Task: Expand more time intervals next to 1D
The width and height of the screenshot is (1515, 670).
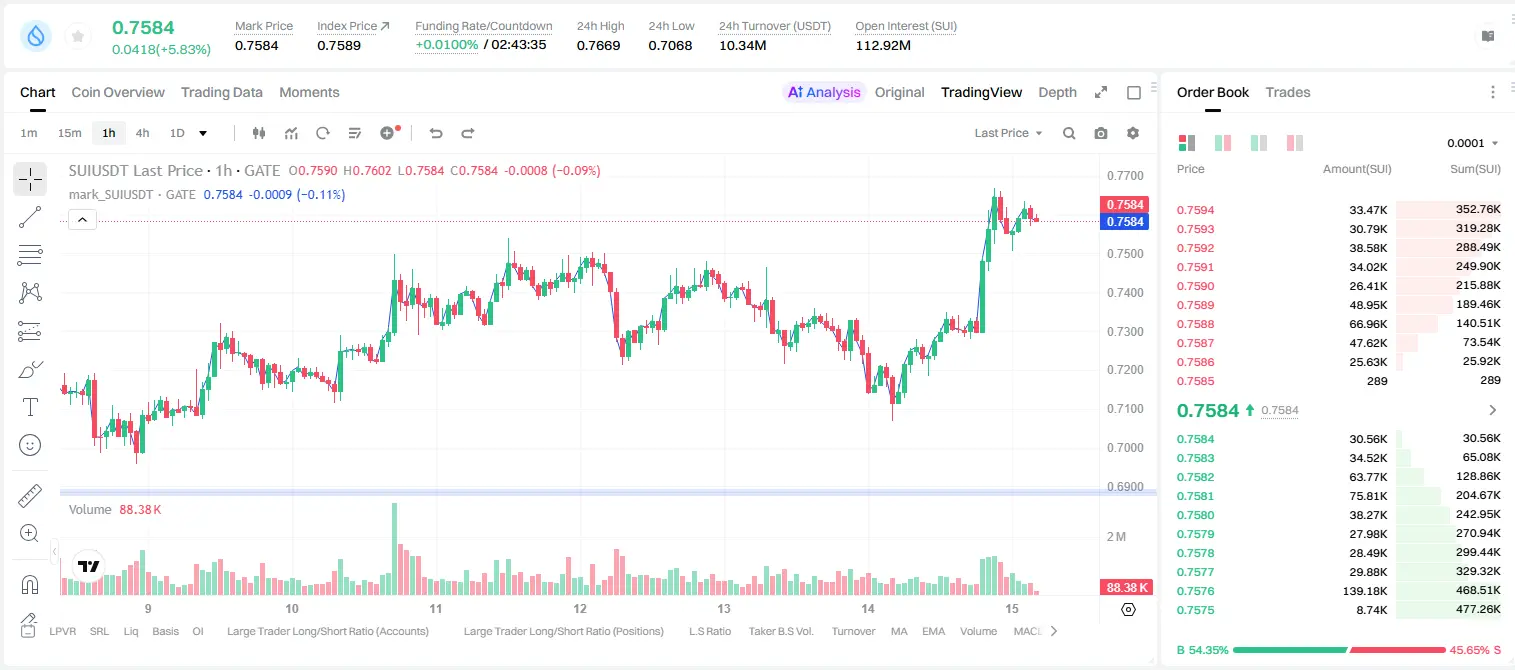Action: 203,133
